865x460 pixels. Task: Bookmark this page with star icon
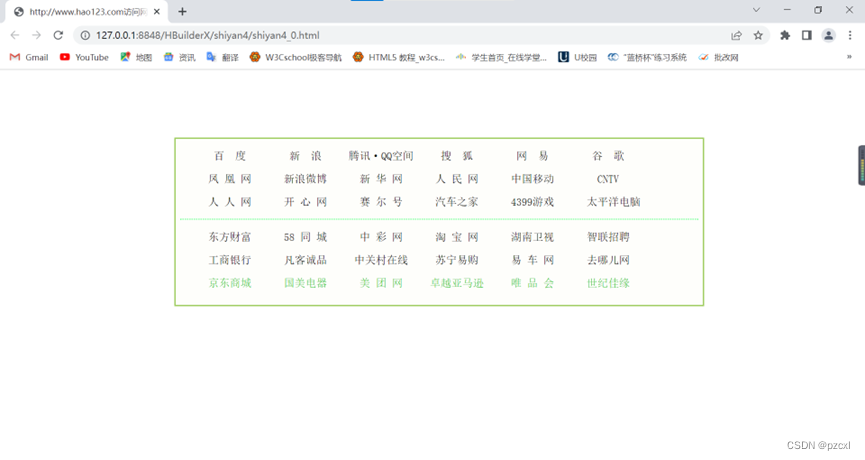pos(758,35)
